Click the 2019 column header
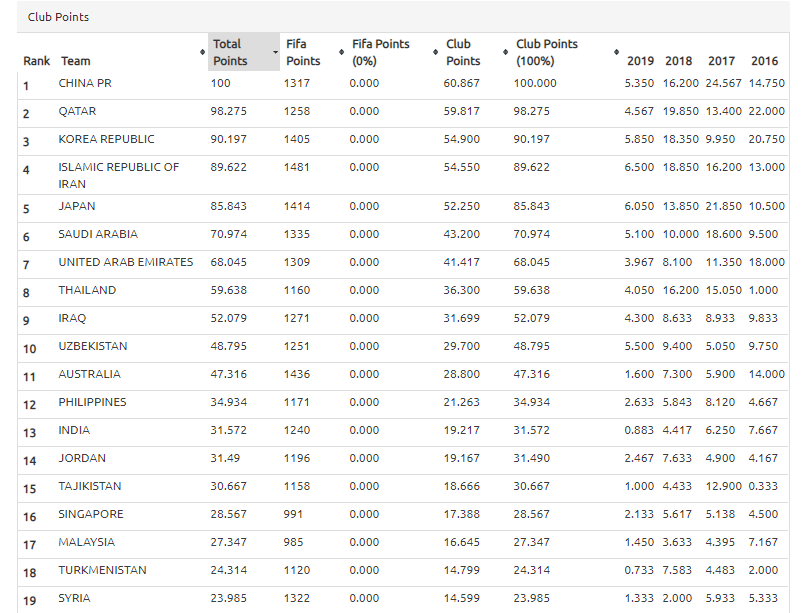Viewport: 811px width, 613px height. (x=640, y=61)
